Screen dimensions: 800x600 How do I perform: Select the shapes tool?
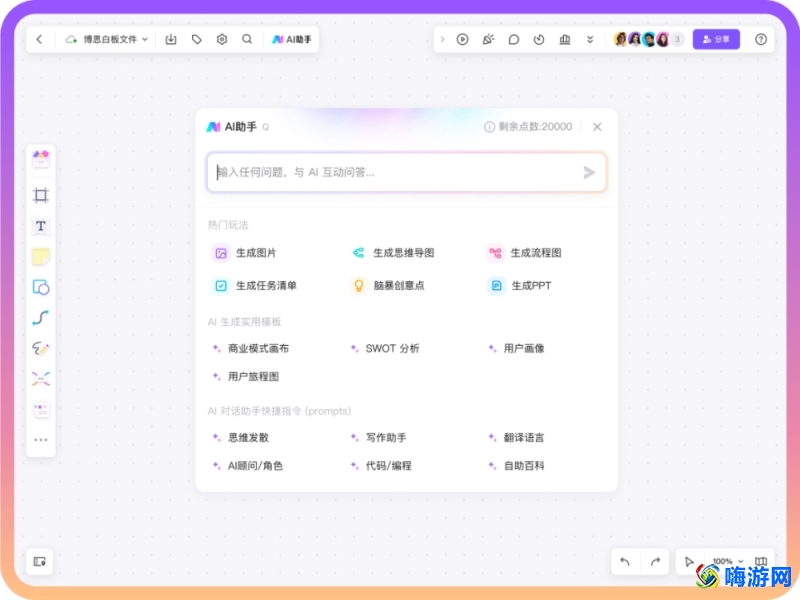[41, 287]
